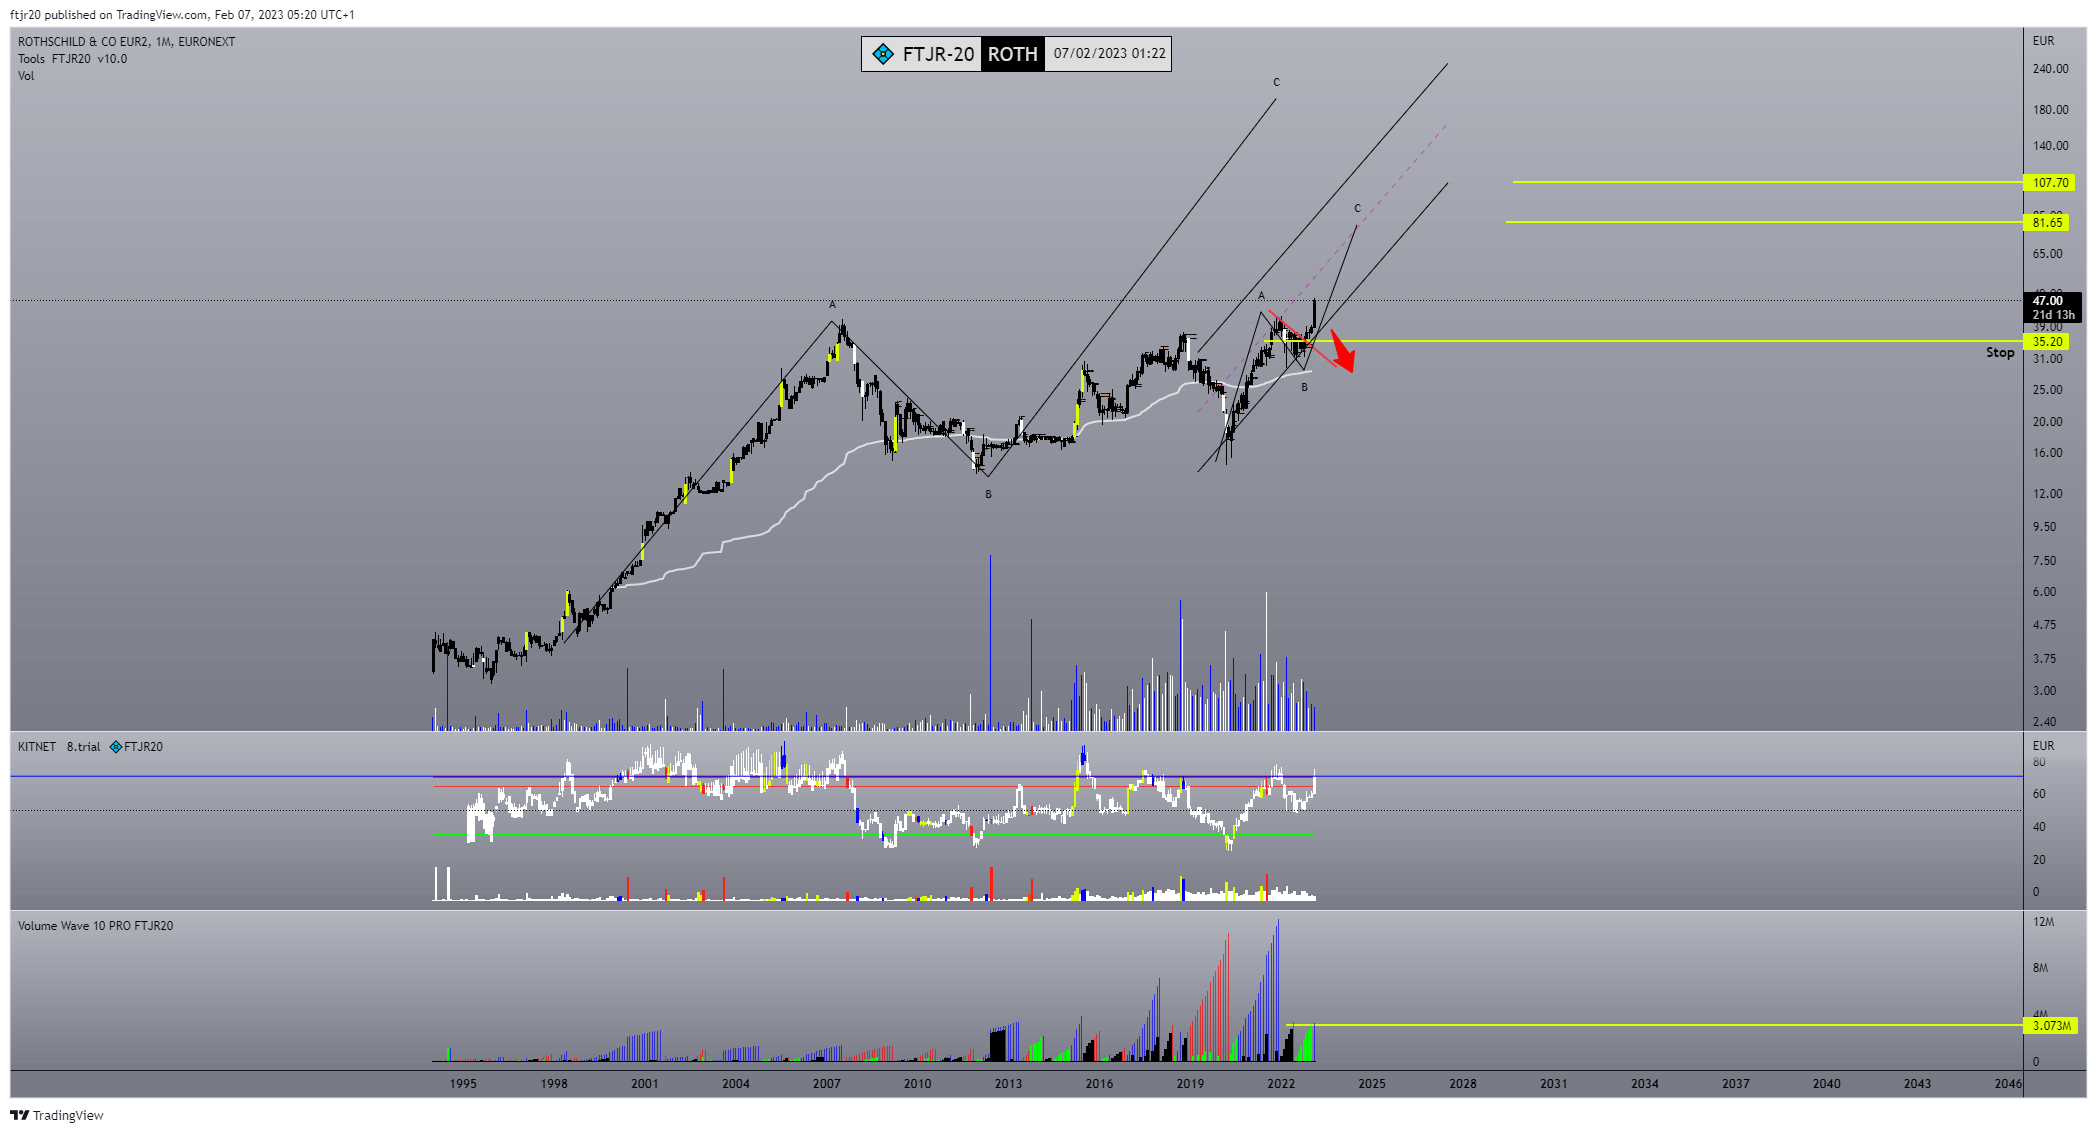The height and width of the screenshot is (1133, 2097).
Task: Click the 40 level on KITNET scale
Action: pyautogui.click(x=2039, y=827)
